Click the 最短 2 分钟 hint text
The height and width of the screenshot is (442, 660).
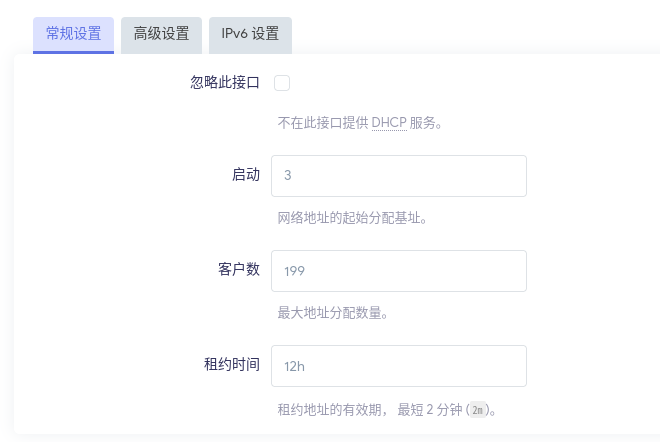tap(430, 410)
